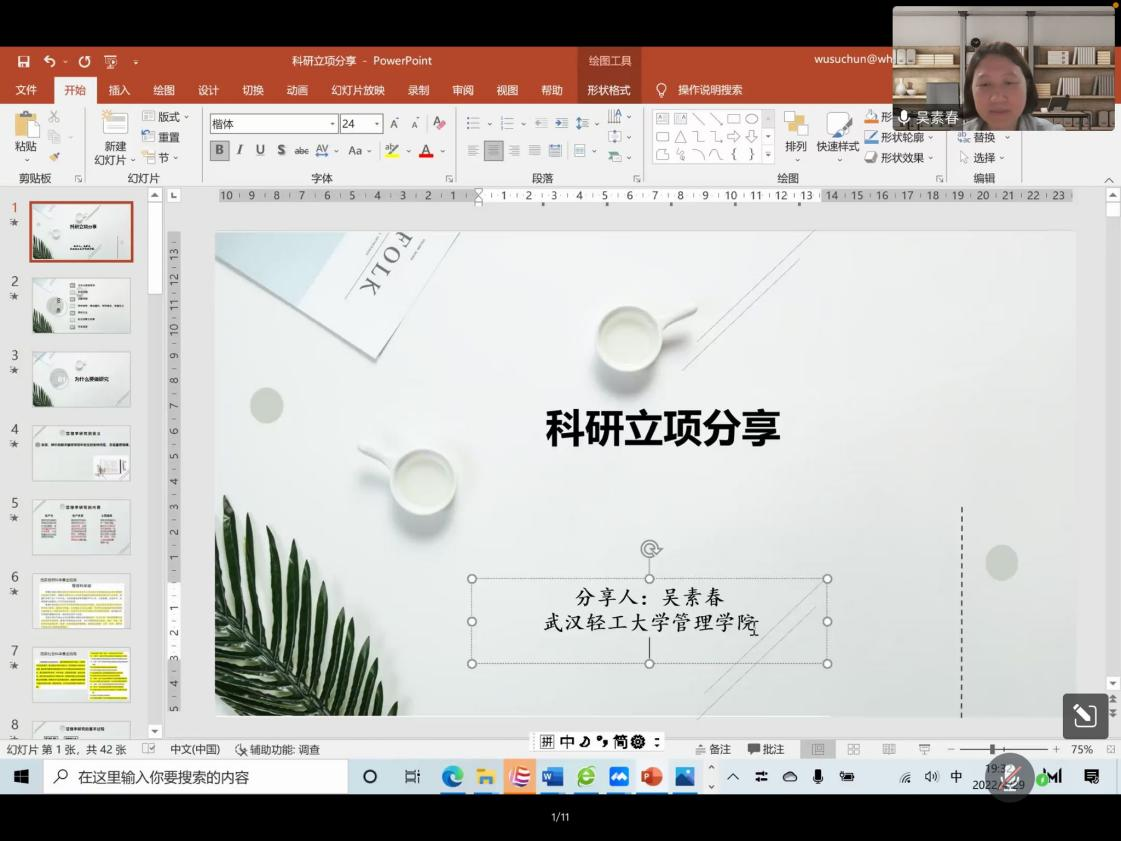Open Microsoft Edge from the taskbar
1121x841 pixels.
coord(452,776)
